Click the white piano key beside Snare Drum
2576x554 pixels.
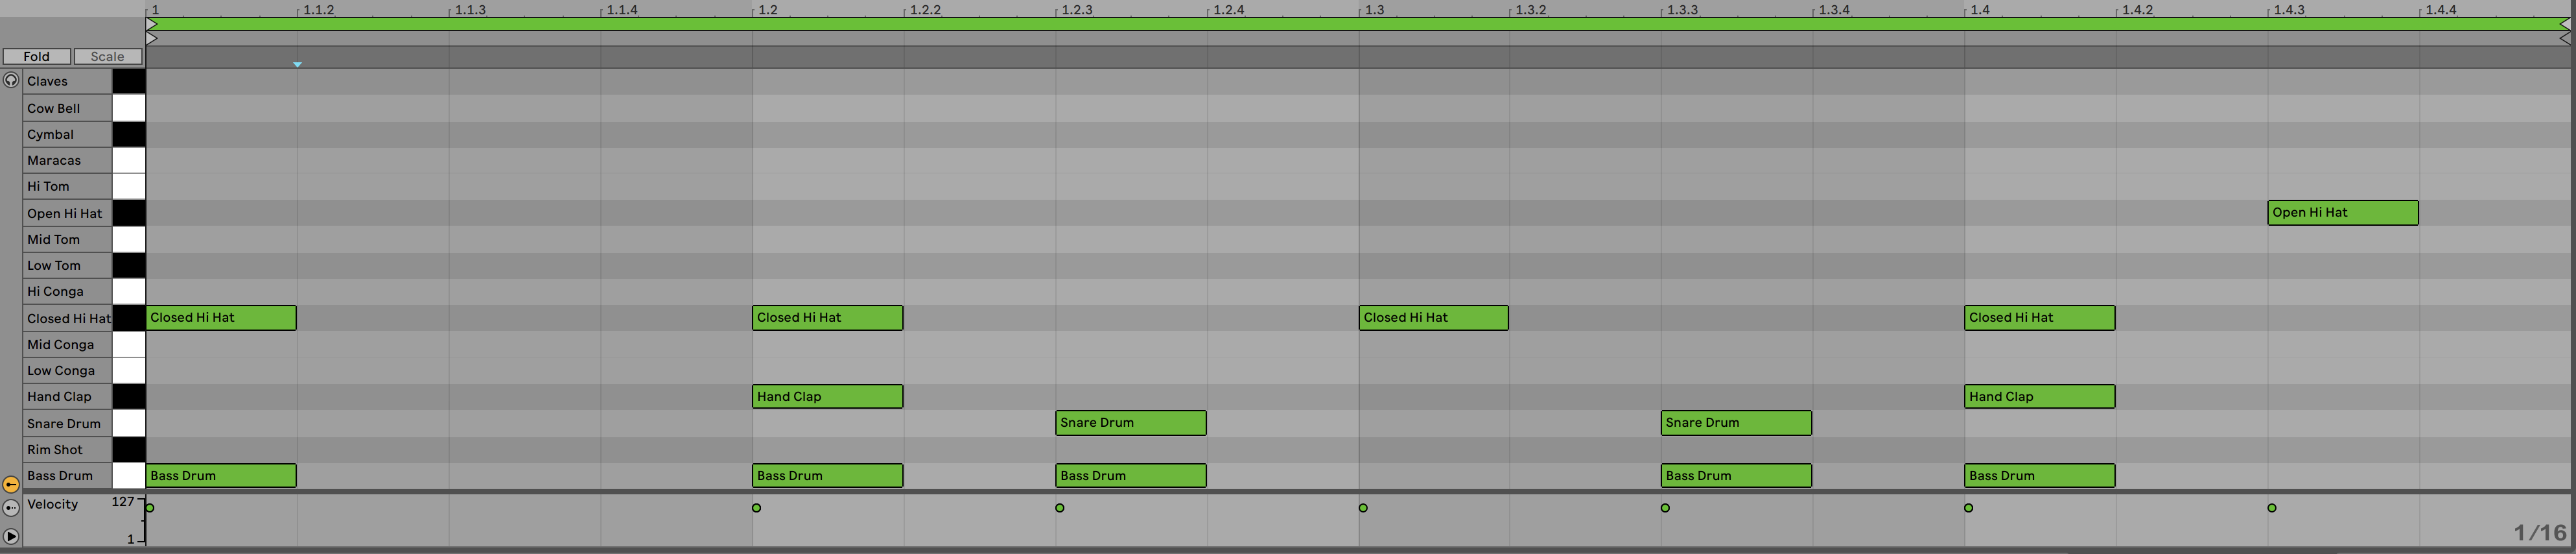coord(128,423)
